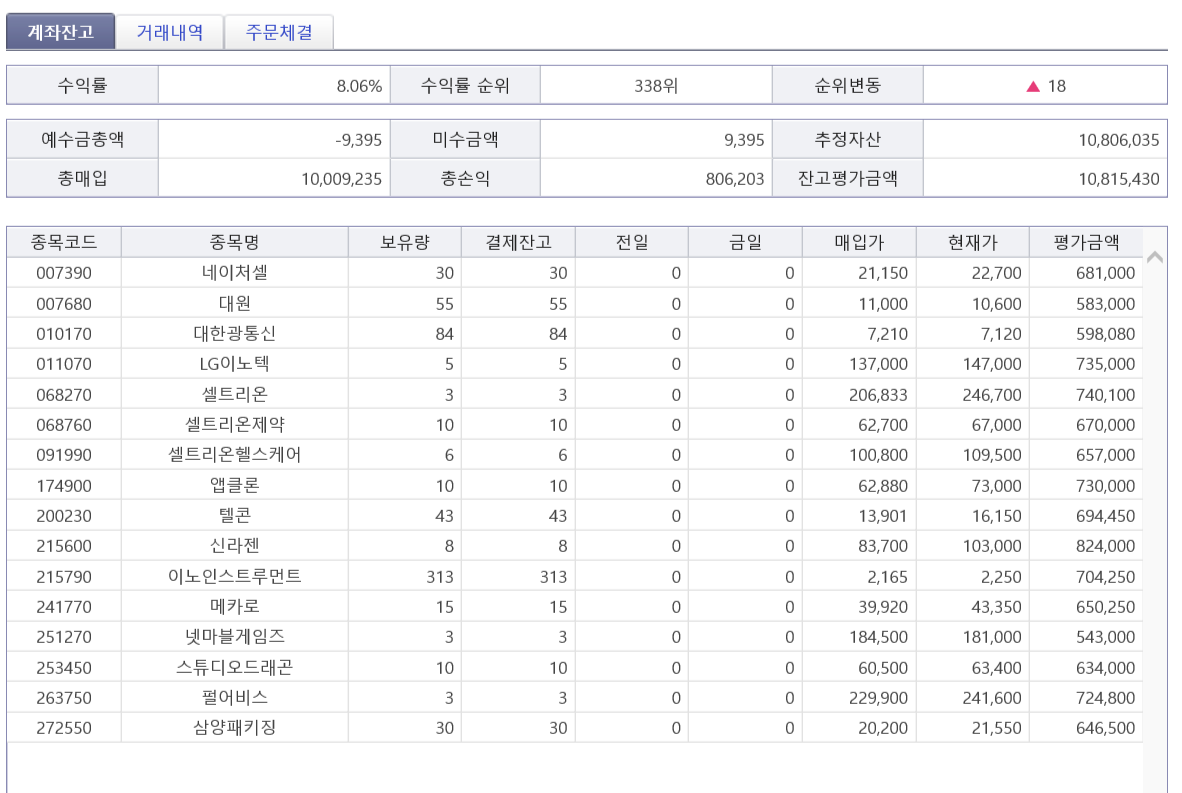Click stock code 215790 for 이노인스트루먼트

(64, 577)
